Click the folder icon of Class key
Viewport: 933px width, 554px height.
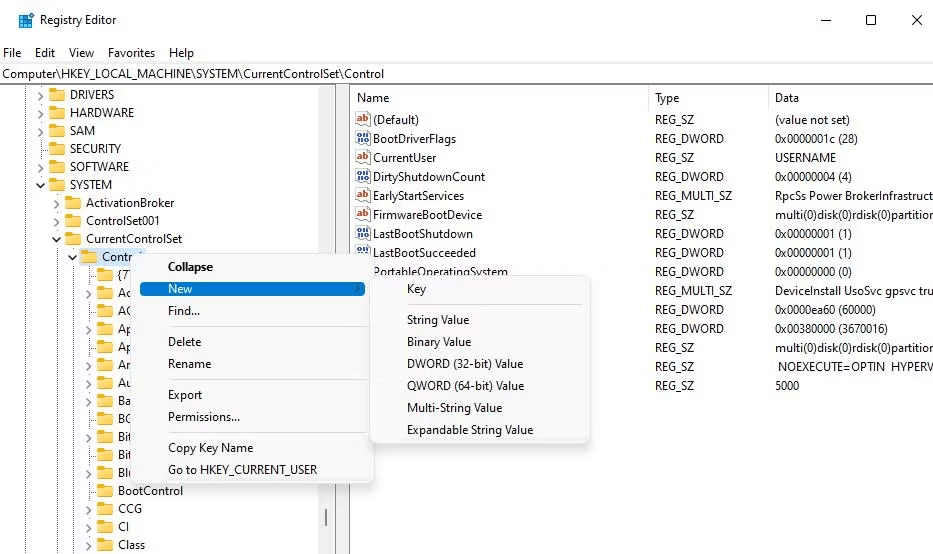[105, 544]
